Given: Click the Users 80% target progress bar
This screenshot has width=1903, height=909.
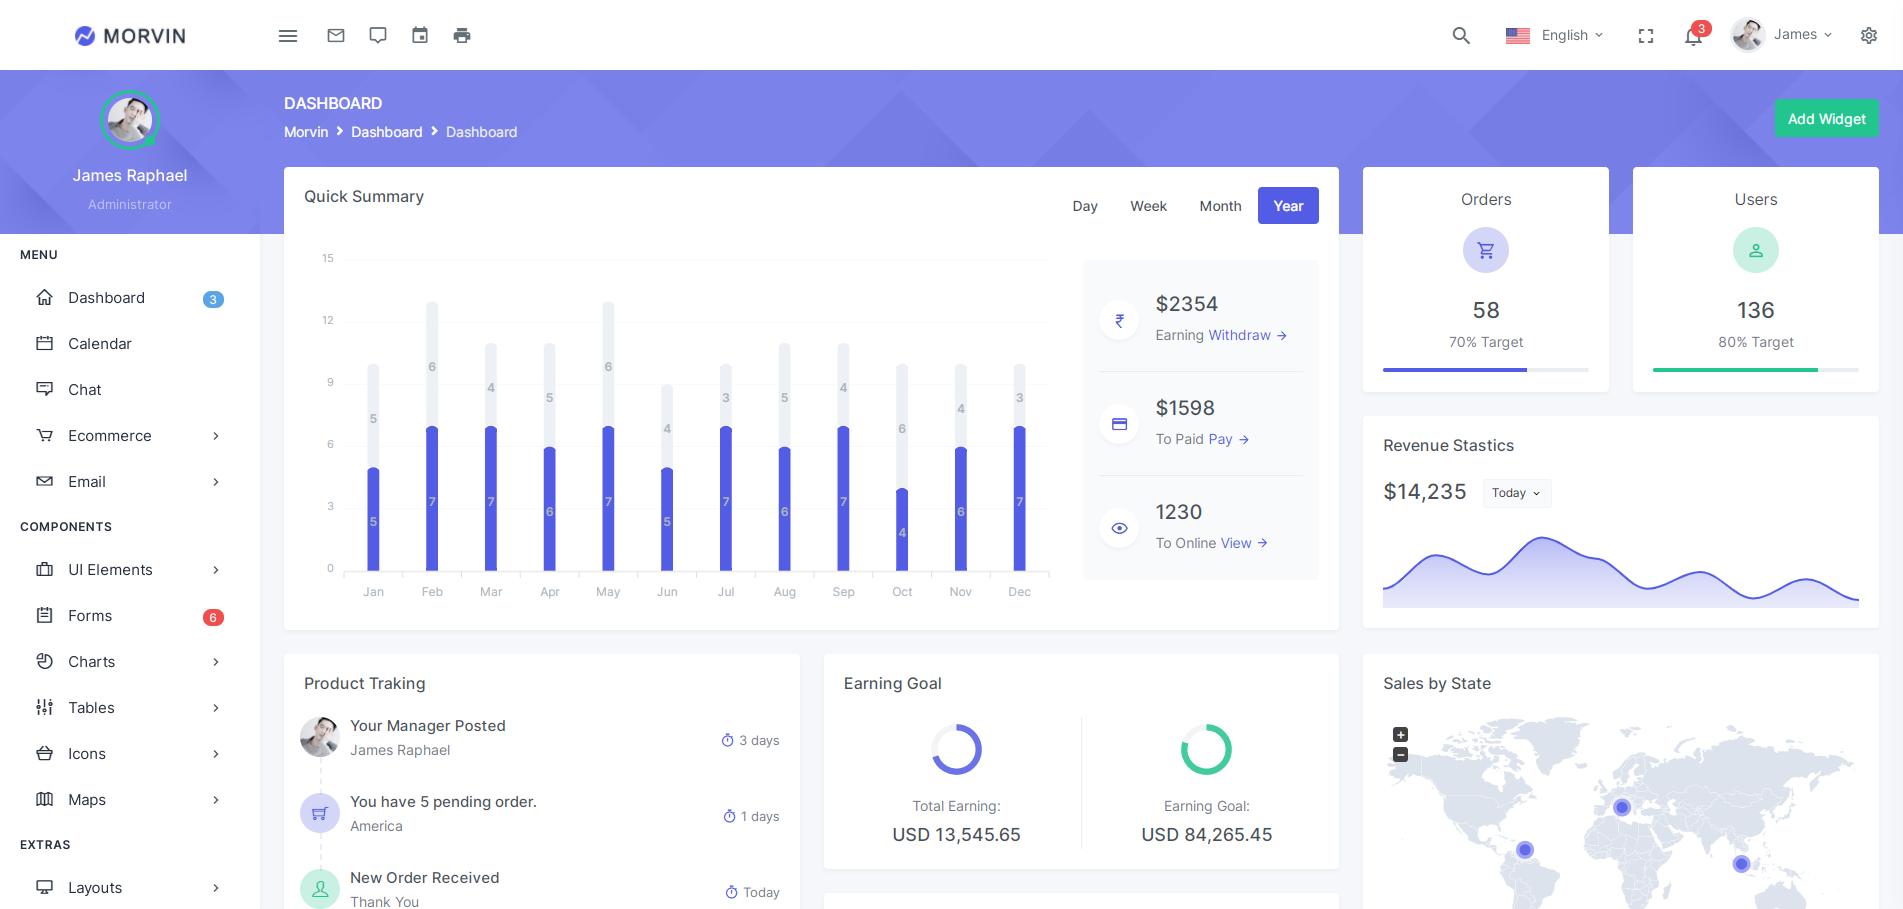Looking at the screenshot, I should 1756,370.
